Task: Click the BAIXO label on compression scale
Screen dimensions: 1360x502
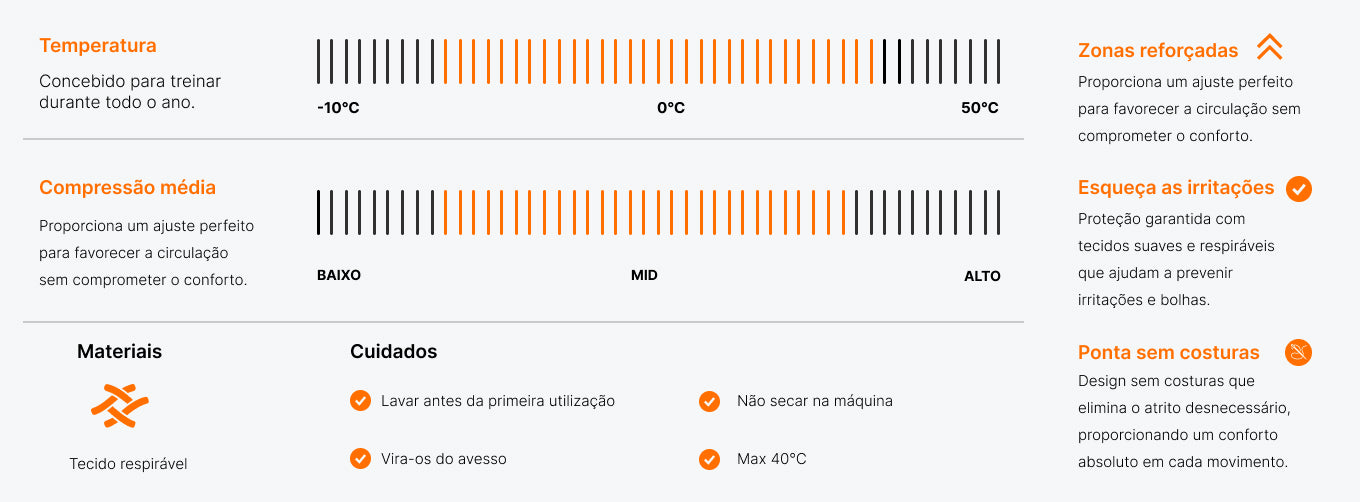Action: [x=339, y=275]
